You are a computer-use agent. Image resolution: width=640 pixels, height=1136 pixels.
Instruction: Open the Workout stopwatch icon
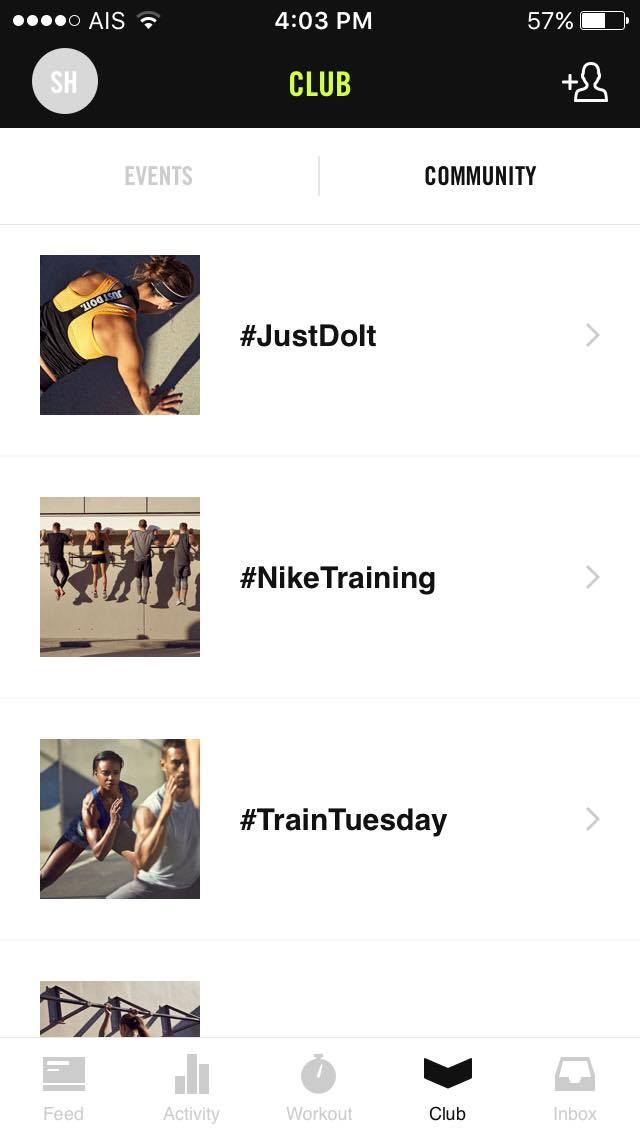319,1073
